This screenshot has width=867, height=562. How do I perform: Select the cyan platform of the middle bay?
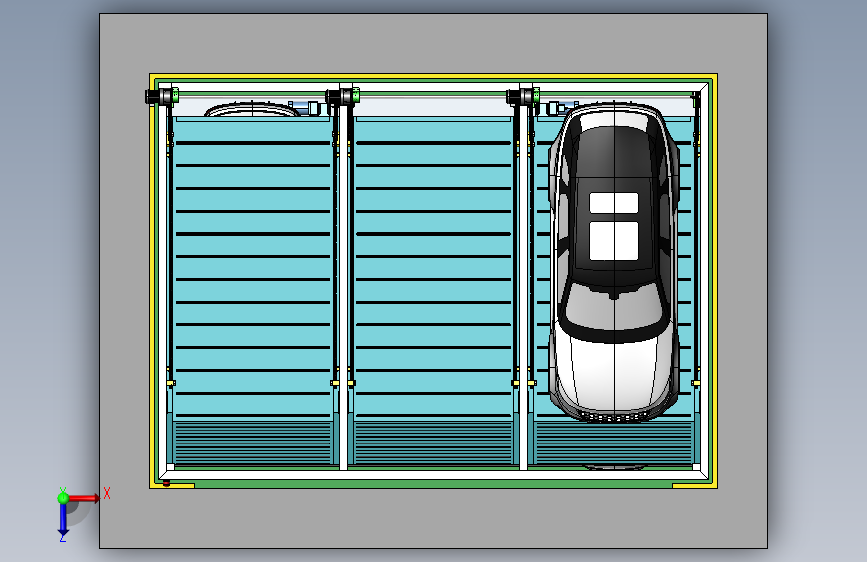click(433, 268)
